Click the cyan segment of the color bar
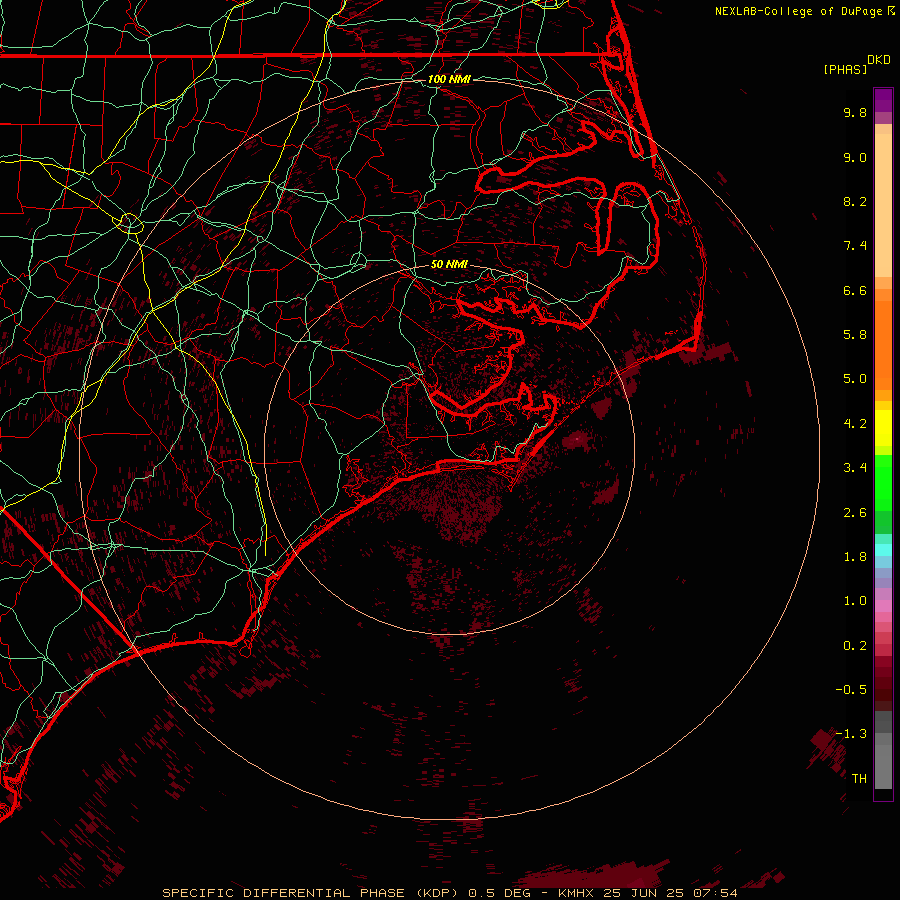The image size is (900, 900). pyautogui.click(x=883, y=550)
